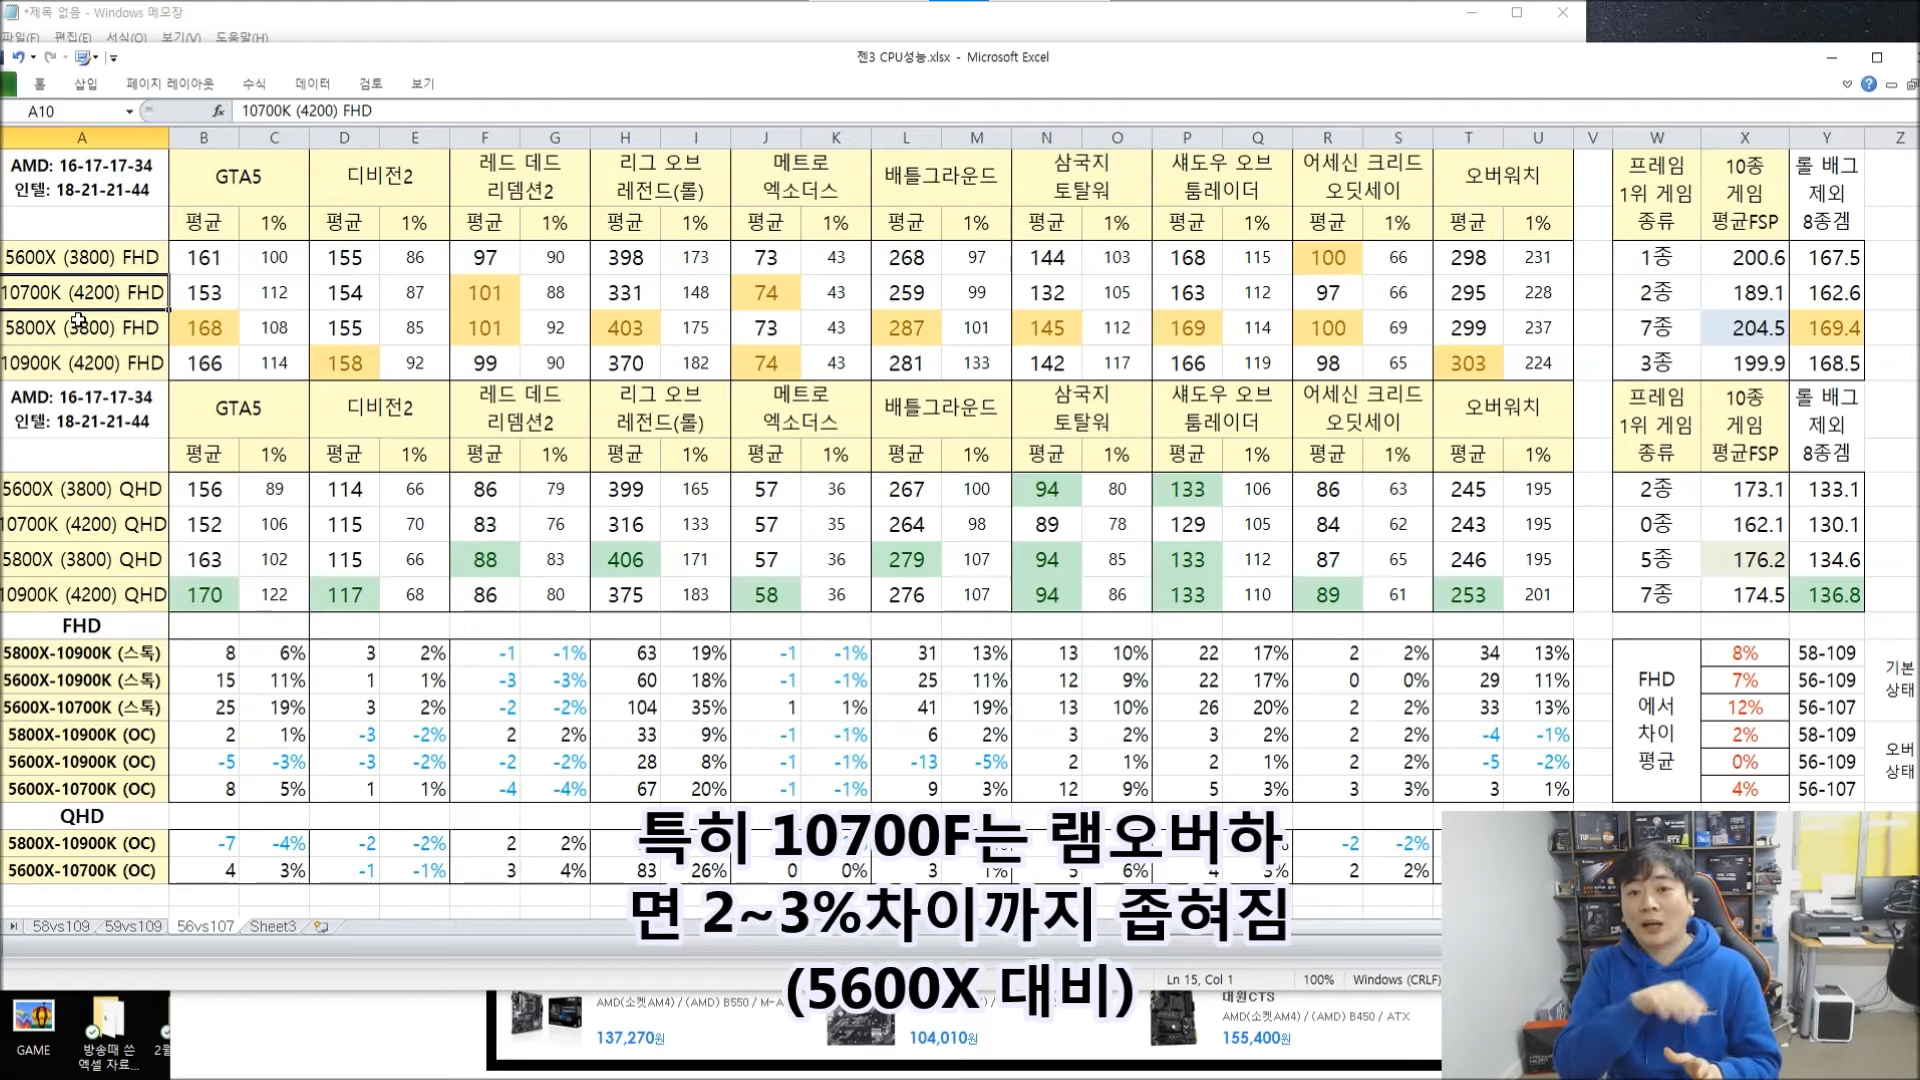The image size is (1920, 1080).
Task: Click the Redo icon in Excel toolbar
Action: (x=49, y=58)
